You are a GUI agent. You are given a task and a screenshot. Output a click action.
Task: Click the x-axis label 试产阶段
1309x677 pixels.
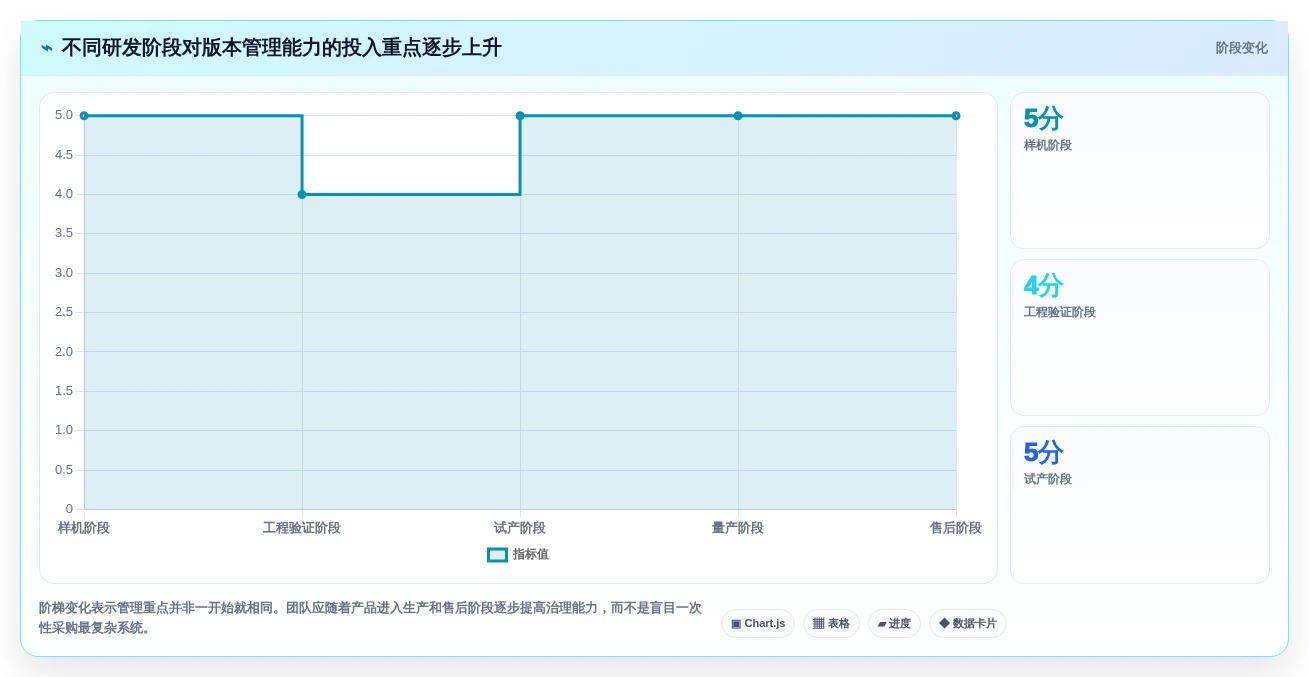[x=520, y=528]
